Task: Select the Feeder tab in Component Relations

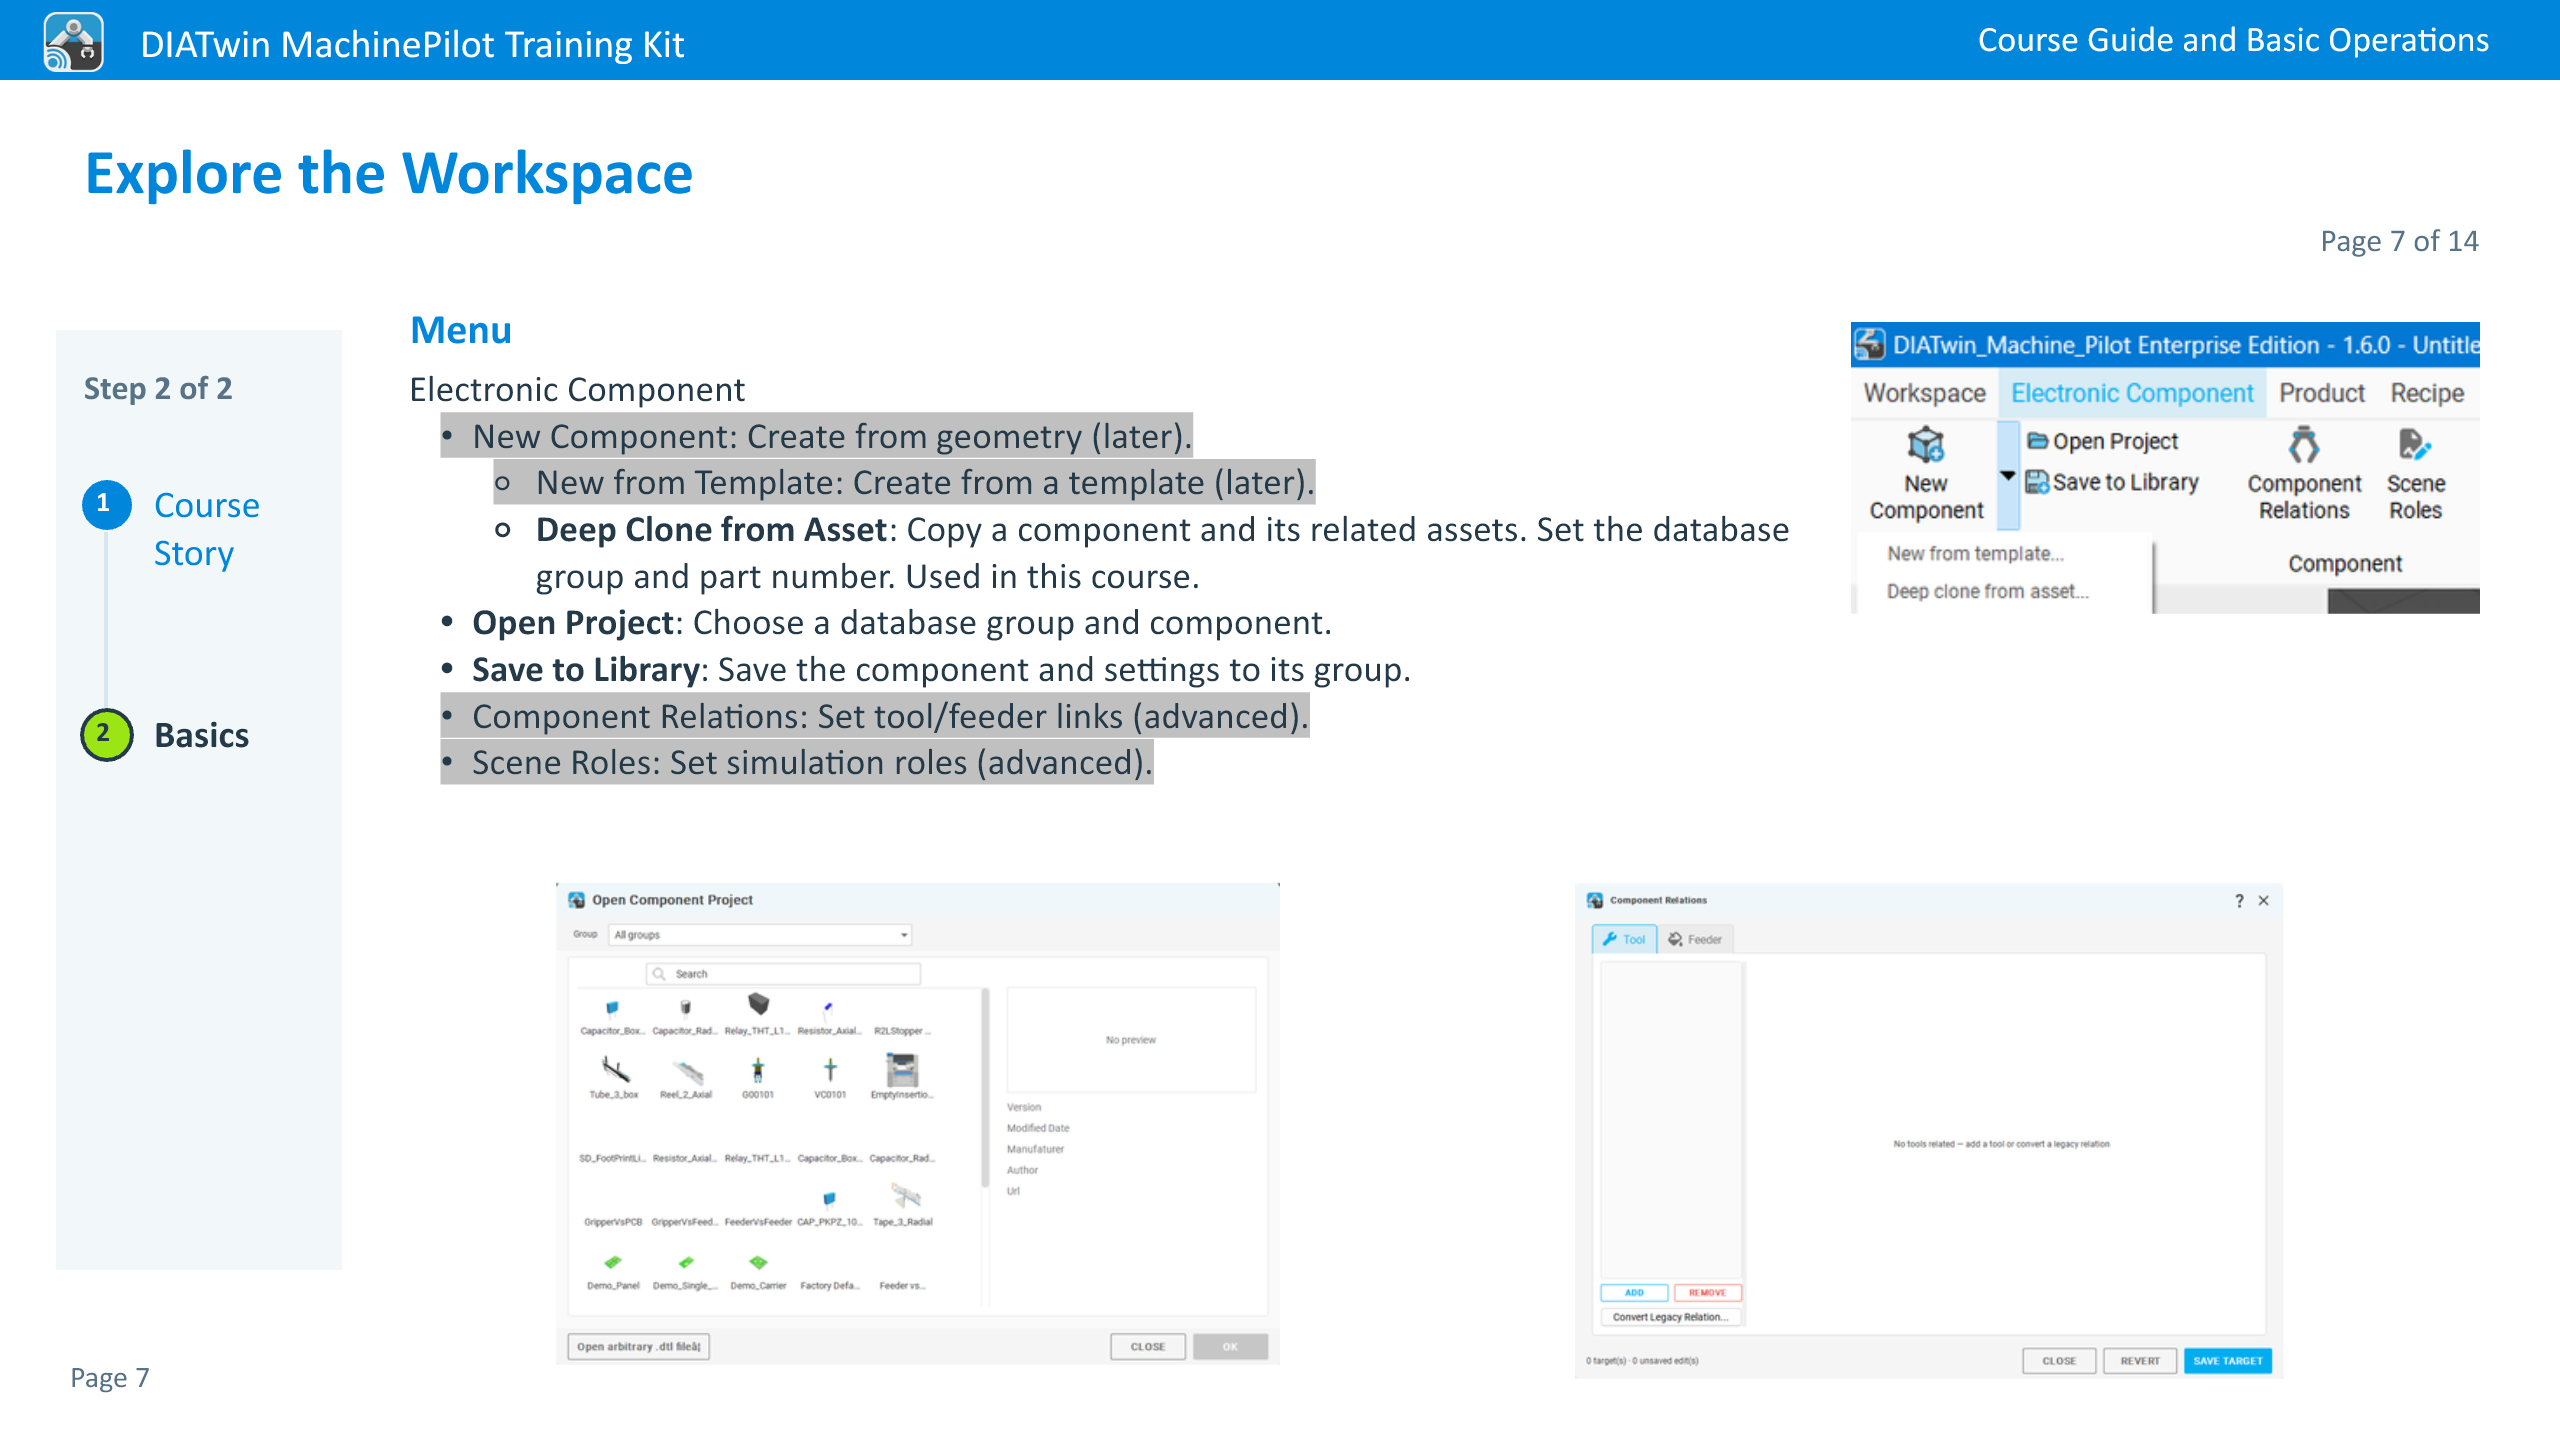Action: 1695,939
